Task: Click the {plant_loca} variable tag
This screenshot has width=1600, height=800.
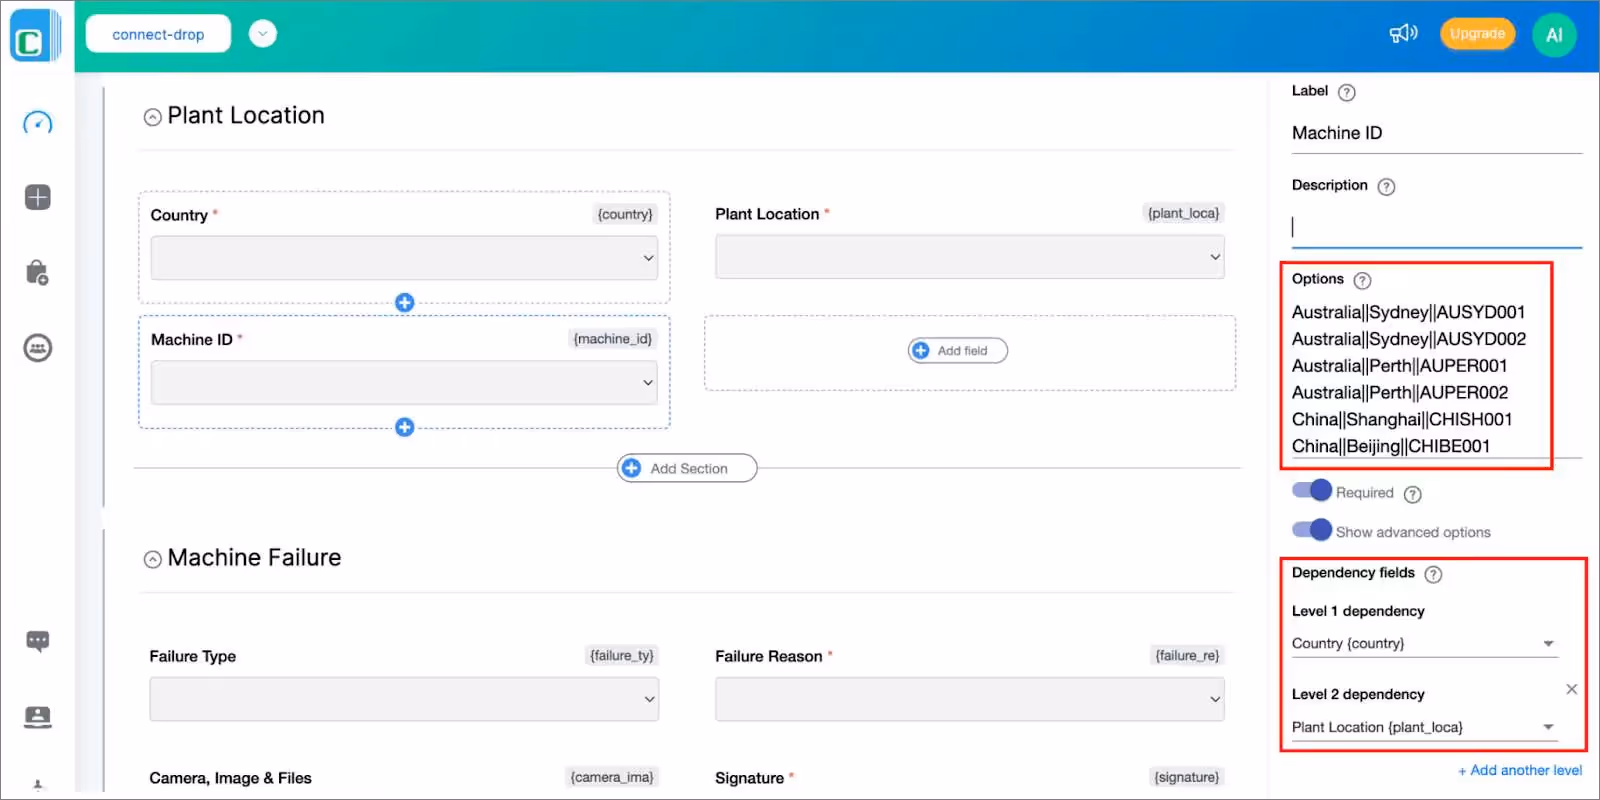Action: pos(1183,213)
